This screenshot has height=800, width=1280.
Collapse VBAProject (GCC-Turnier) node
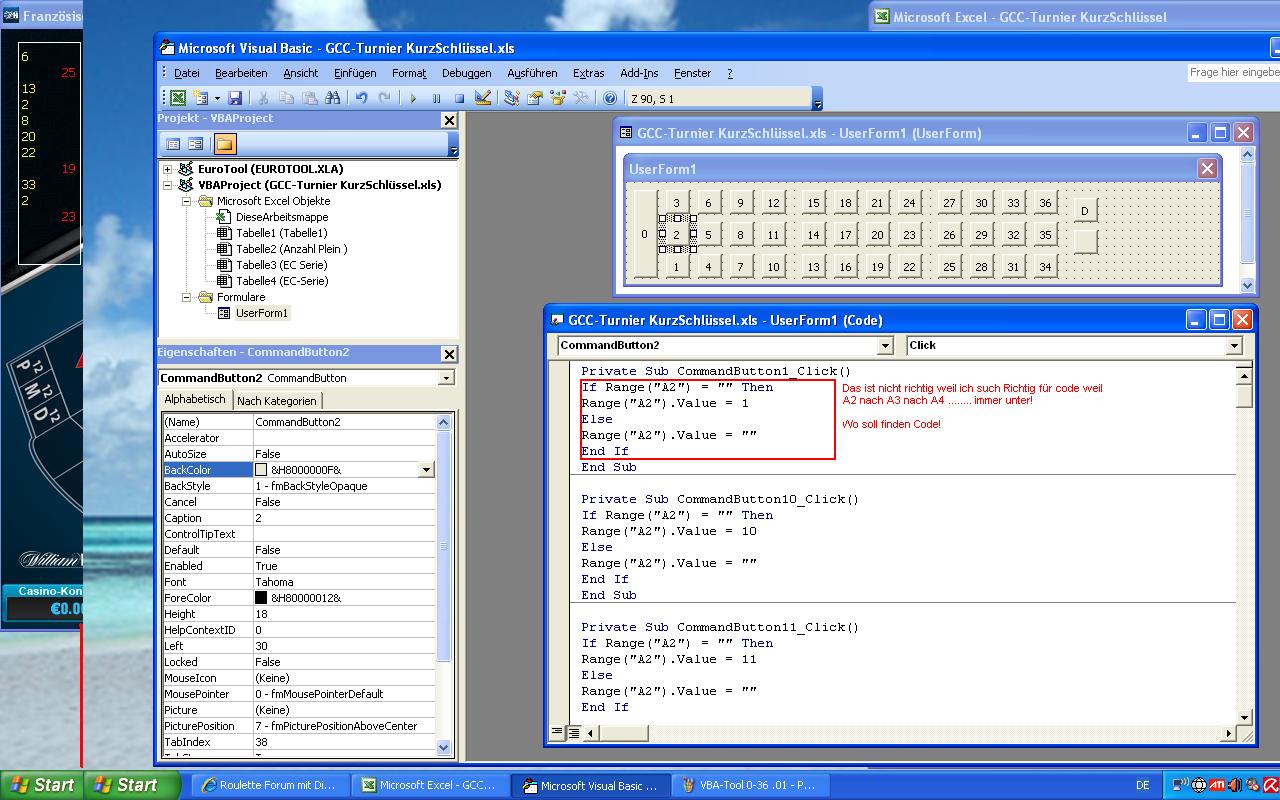[x=168, y=185]
